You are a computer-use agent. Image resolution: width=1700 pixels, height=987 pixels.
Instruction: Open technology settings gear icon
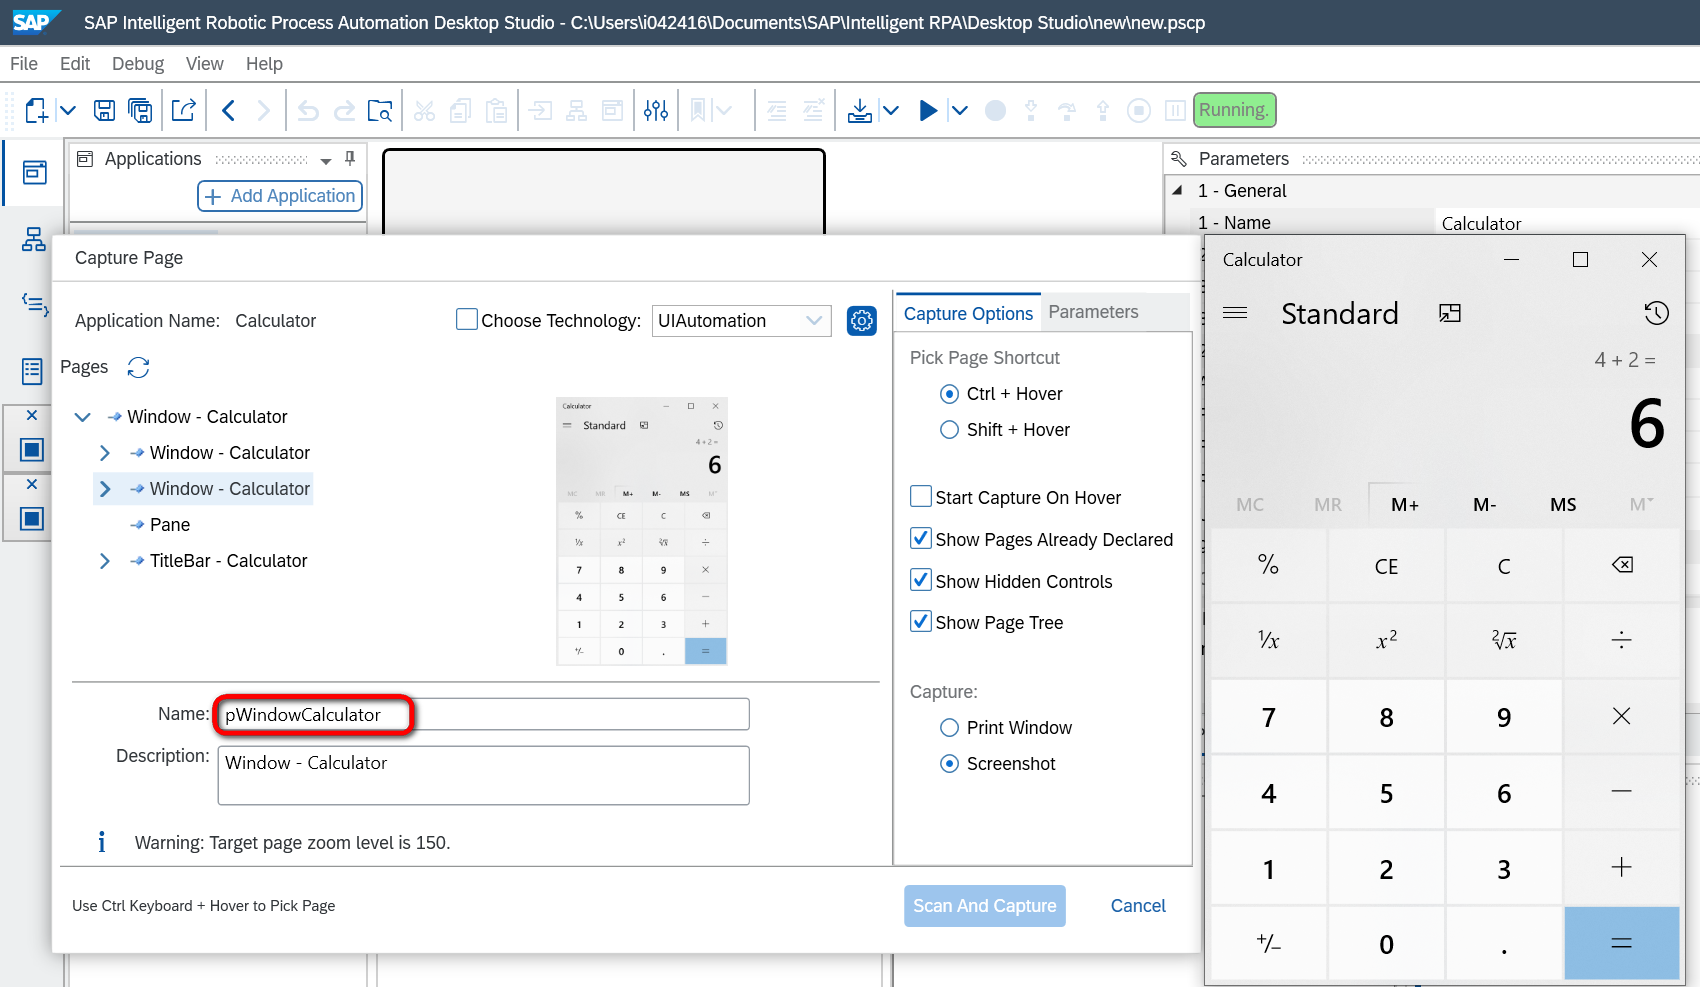coord(861,321)
